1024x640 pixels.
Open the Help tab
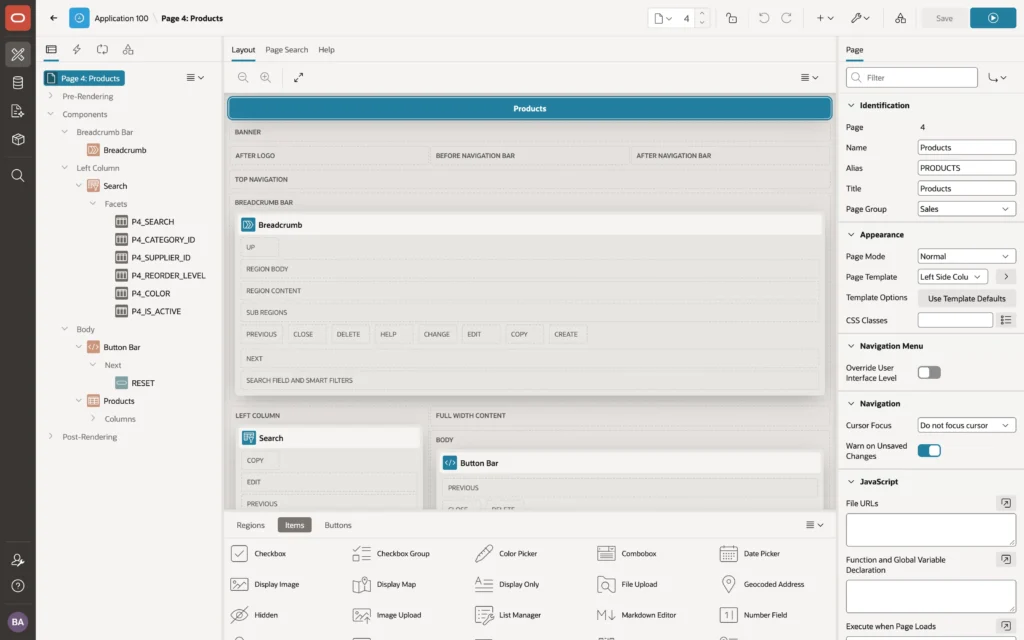point(326,50)
